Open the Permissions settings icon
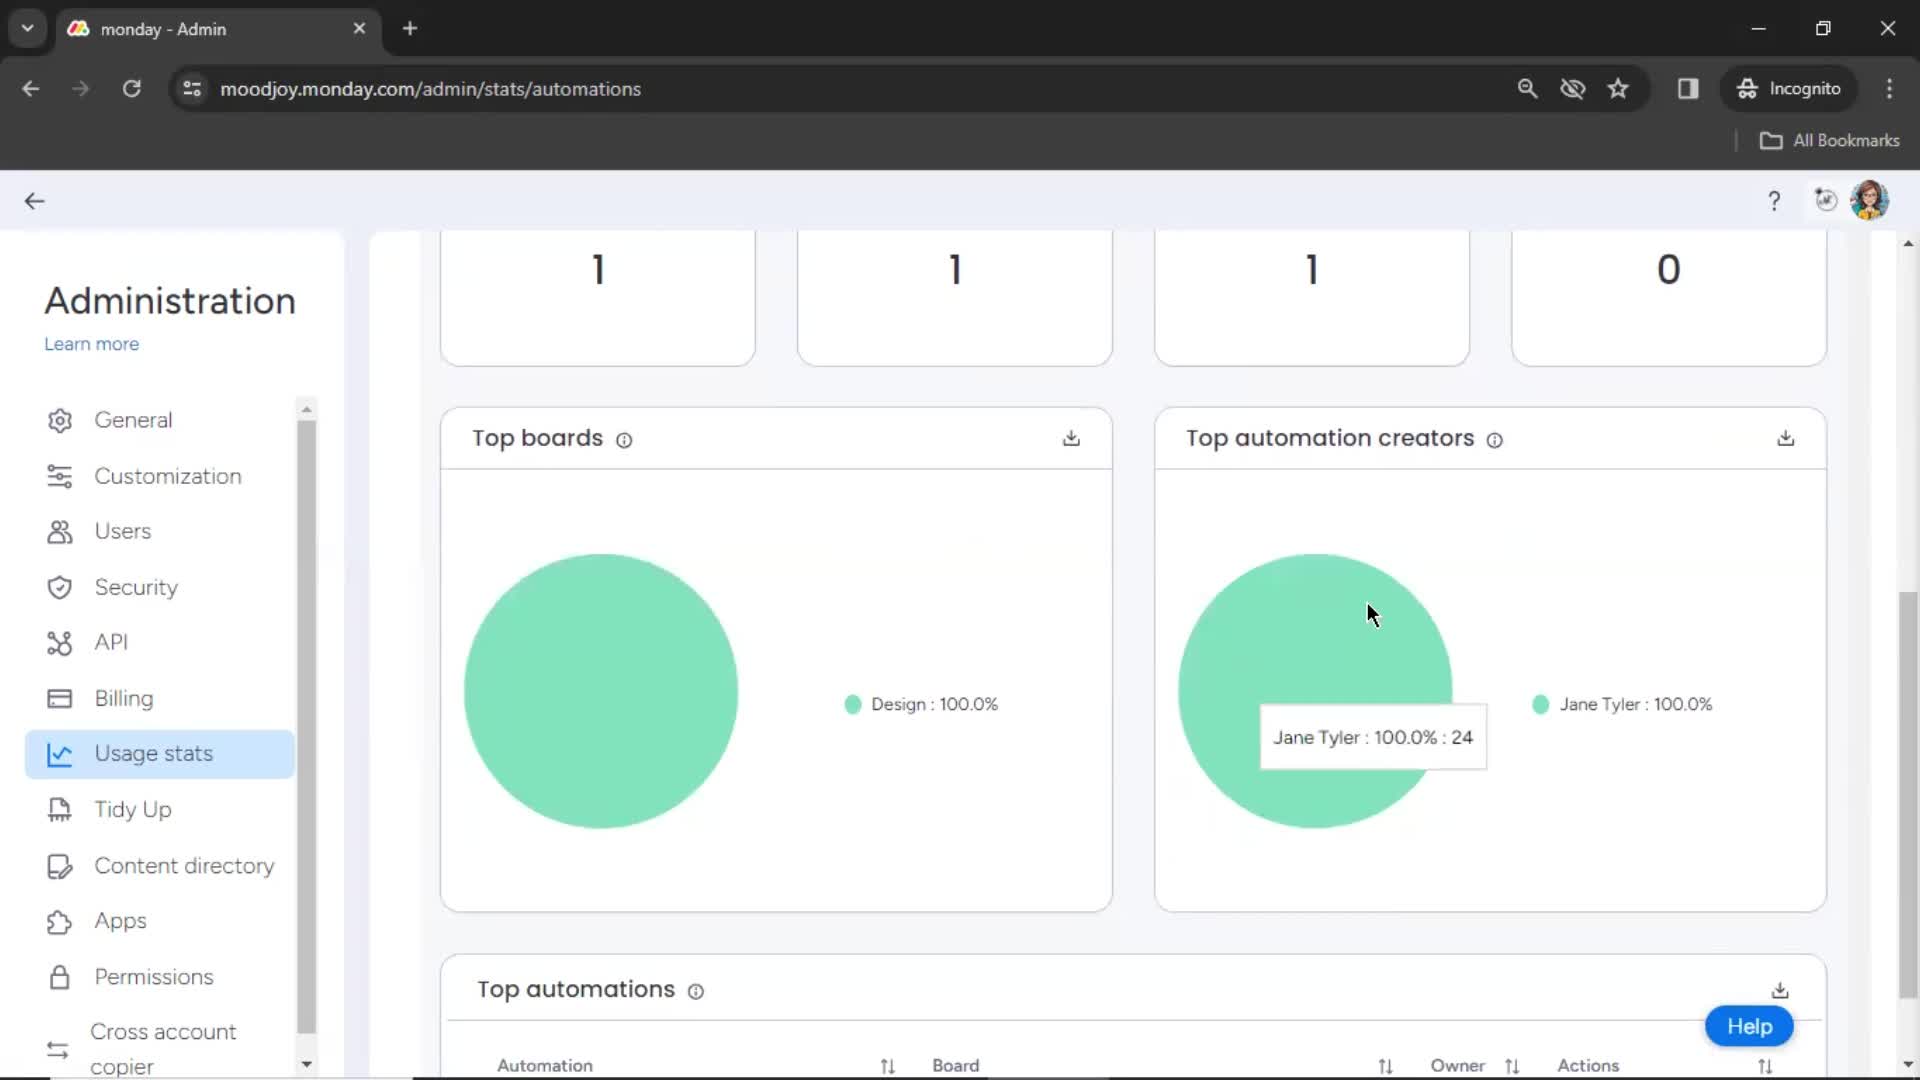This screenshot has height=1080, width=1920. 59,976
